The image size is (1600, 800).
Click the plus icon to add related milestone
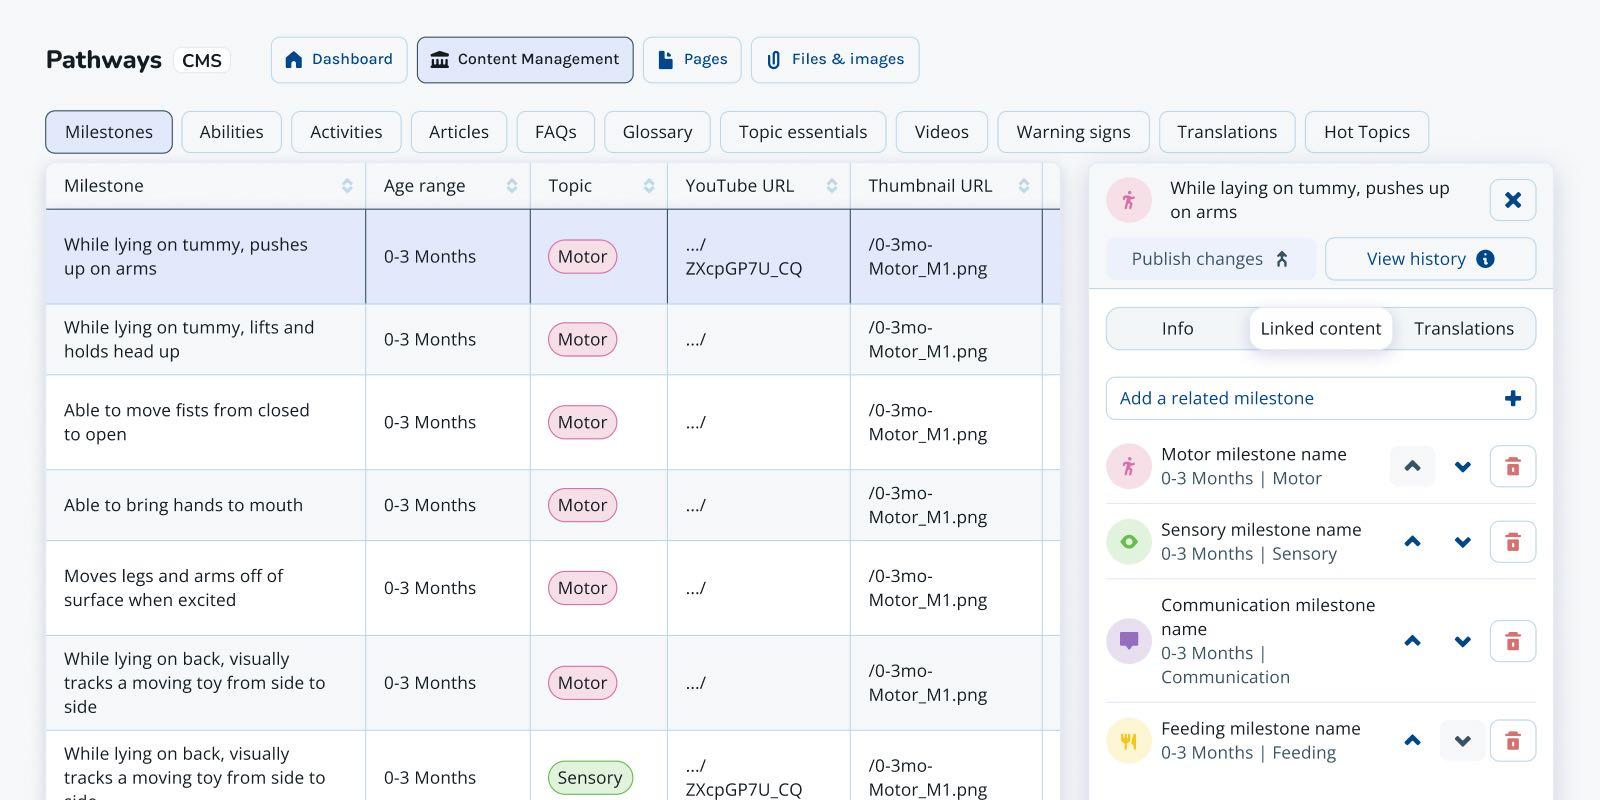pyautogui.click(x=1512, y=398)
